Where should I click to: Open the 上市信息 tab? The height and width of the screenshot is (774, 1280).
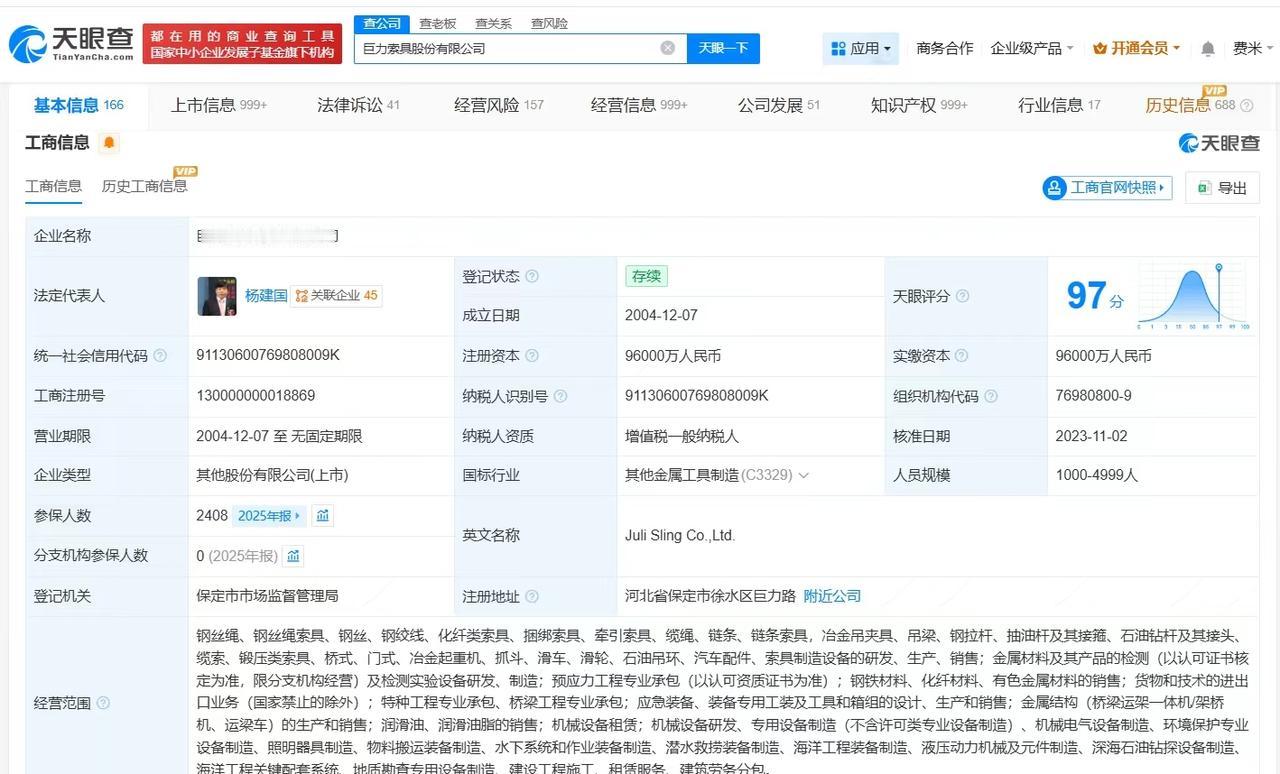pyautogui.click(x=219, y=105)
